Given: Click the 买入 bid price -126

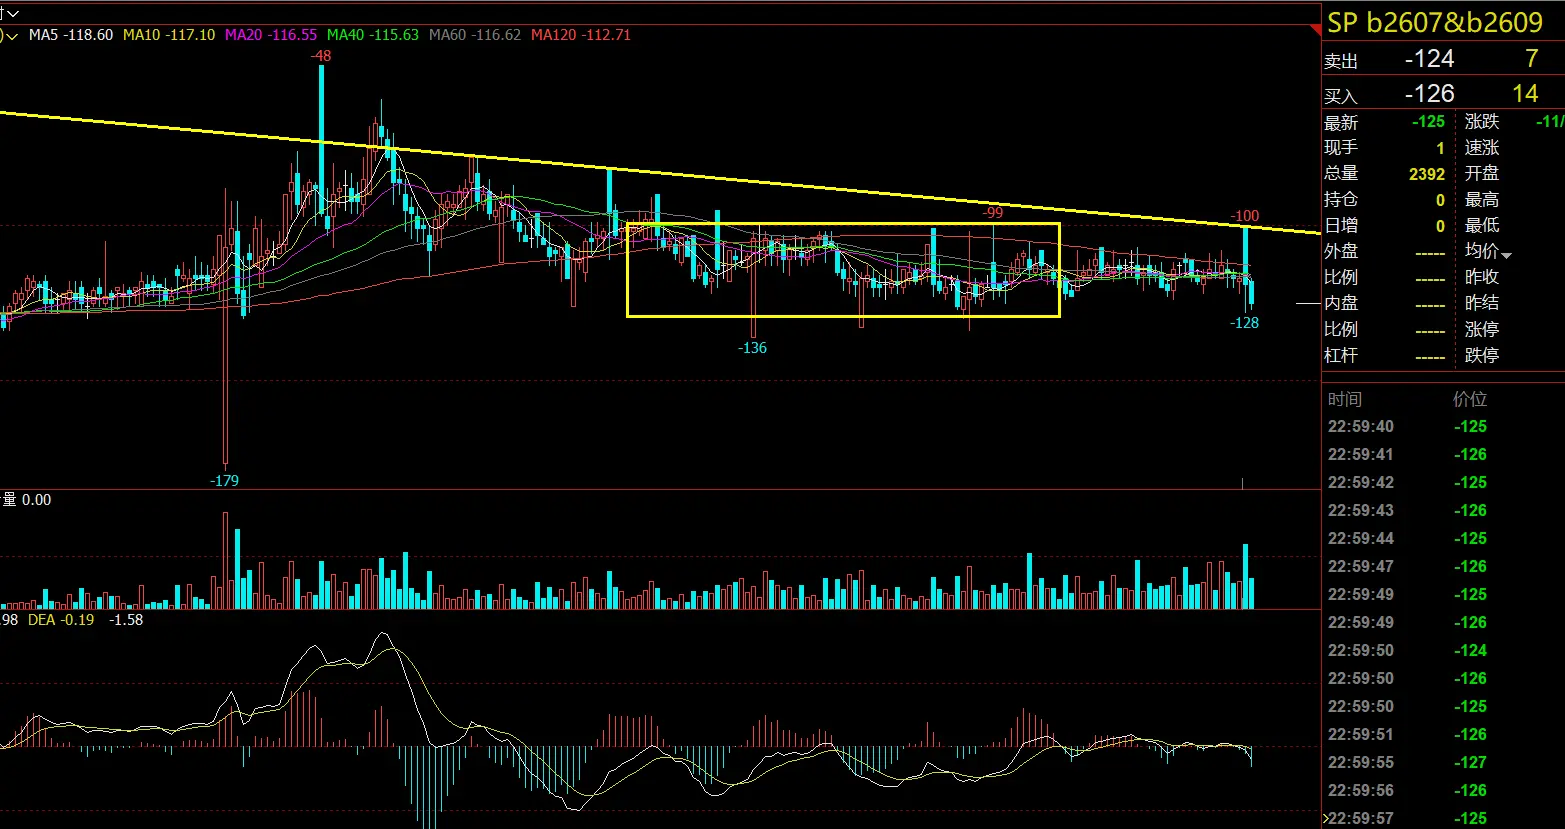Looking at the screenshot, I should coord(1429,94).
